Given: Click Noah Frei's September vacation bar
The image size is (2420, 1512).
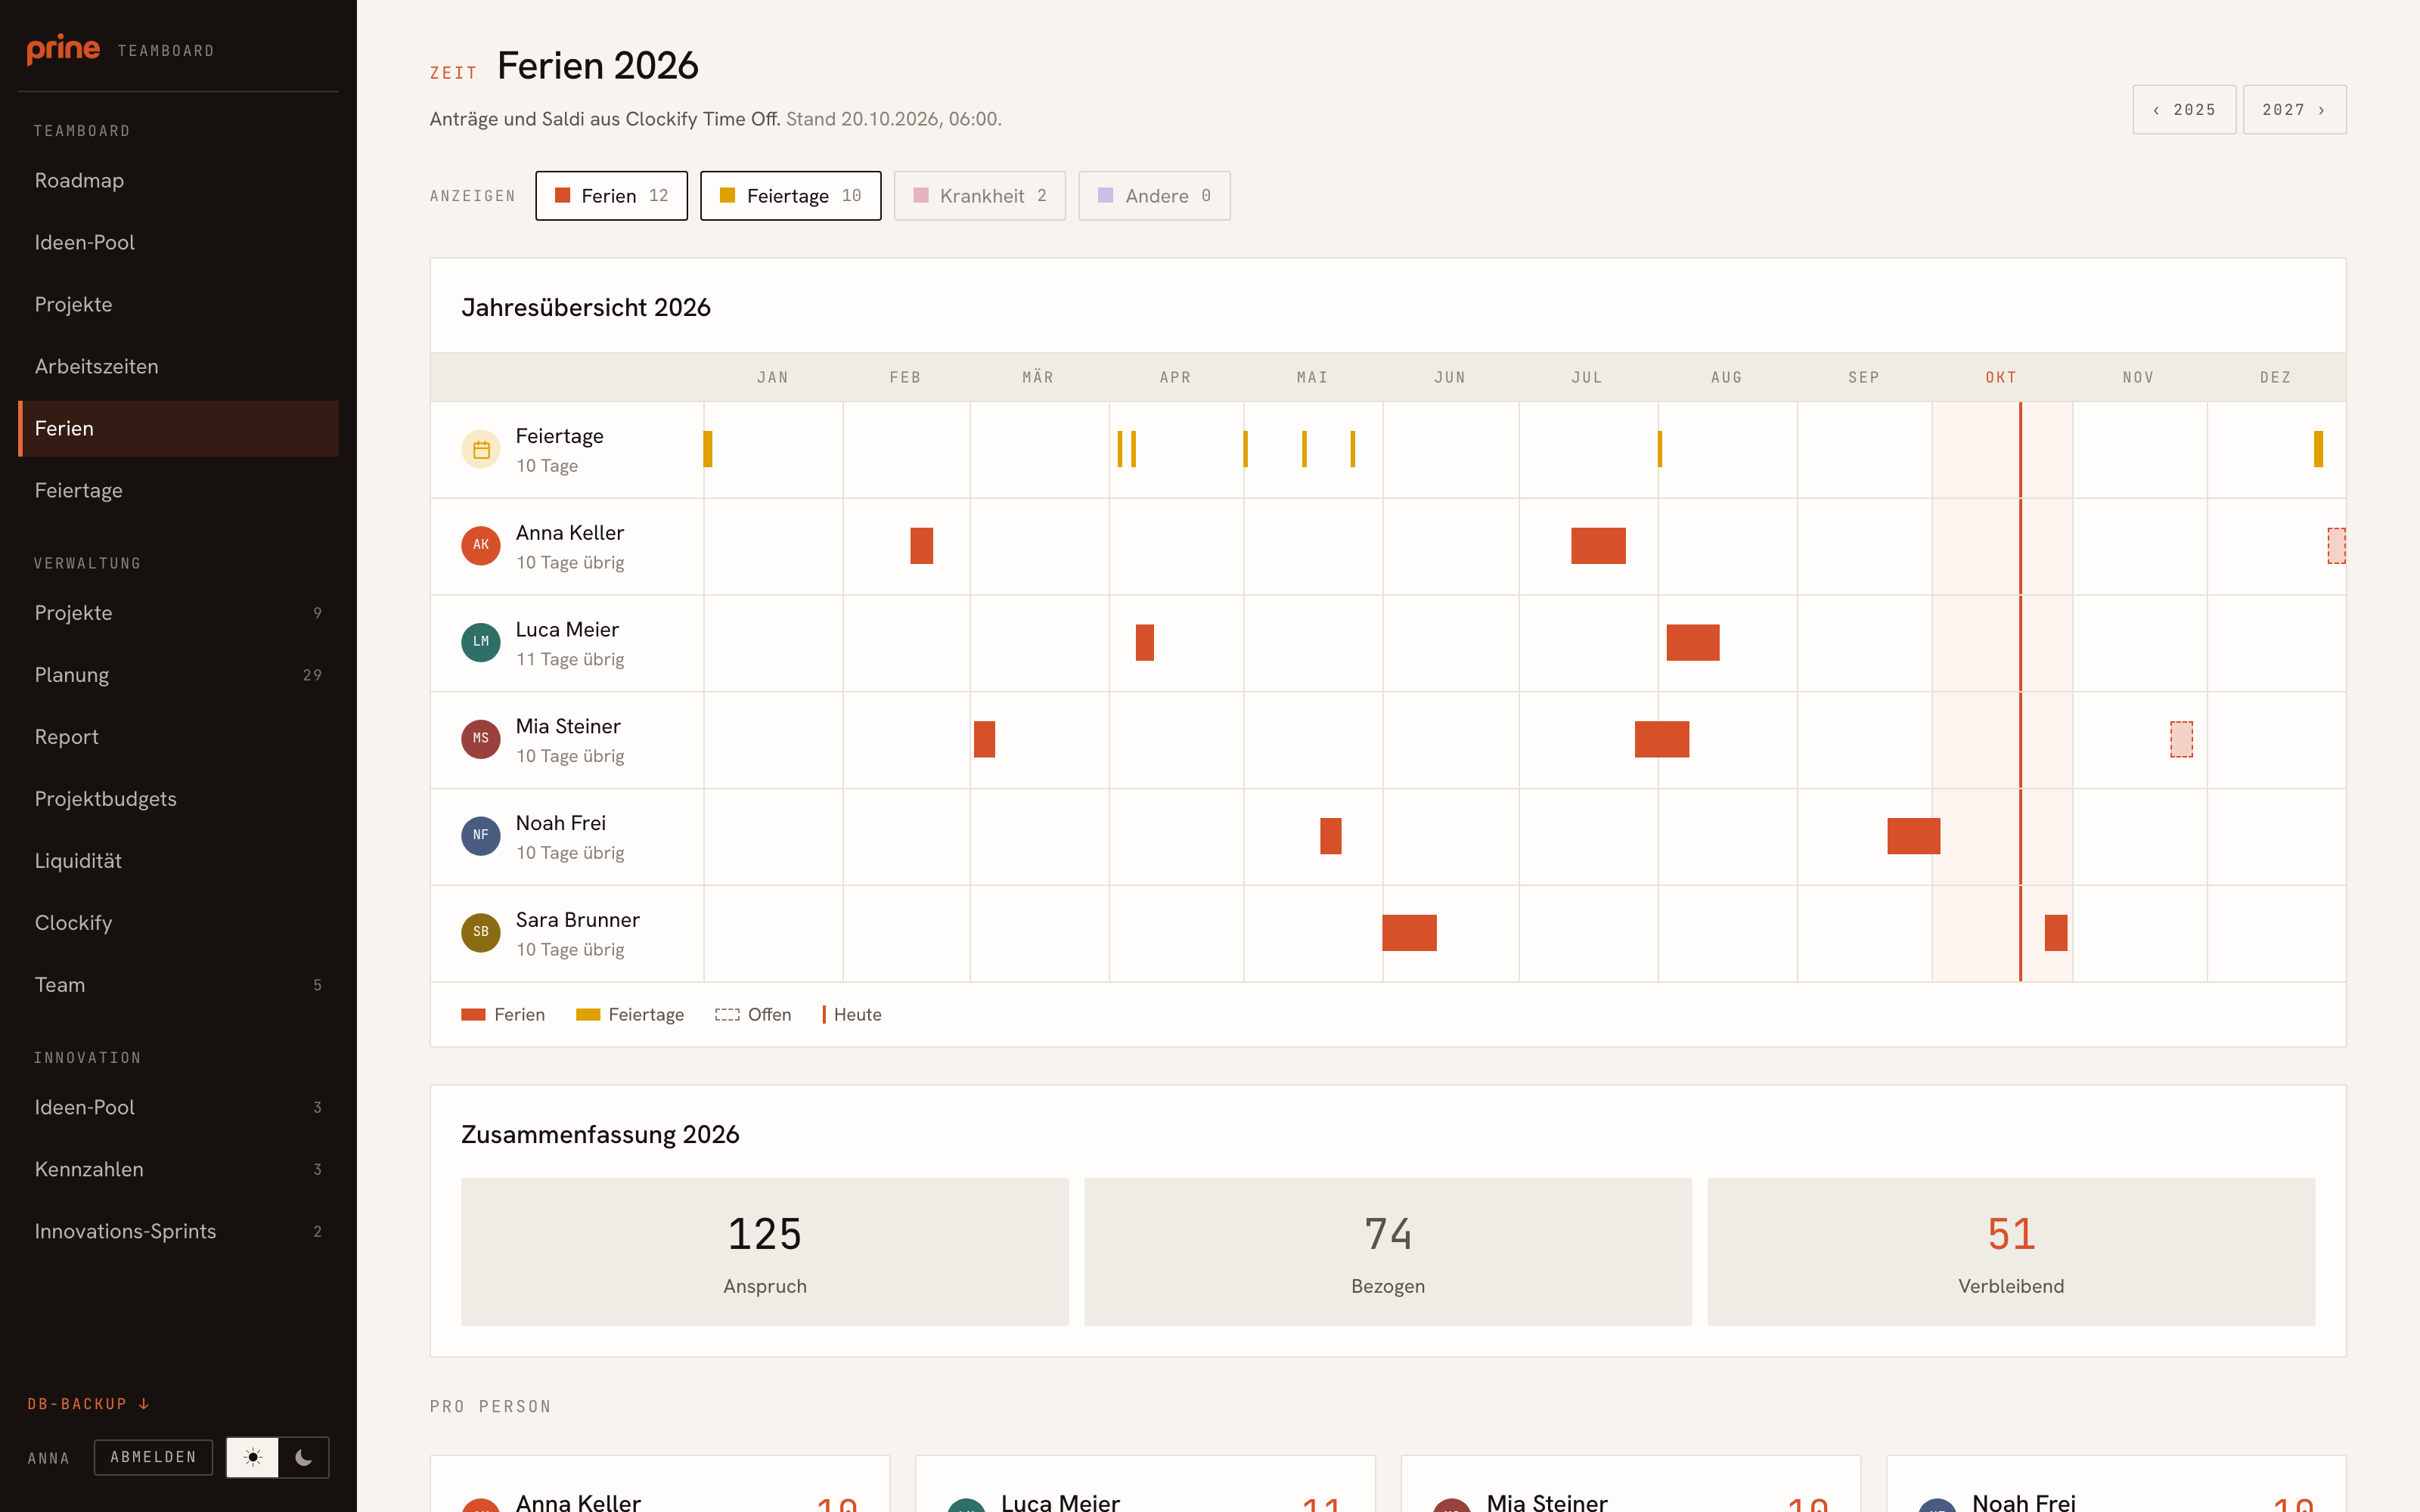Looking at the screenshot, I should click(x=1914, y=836).
